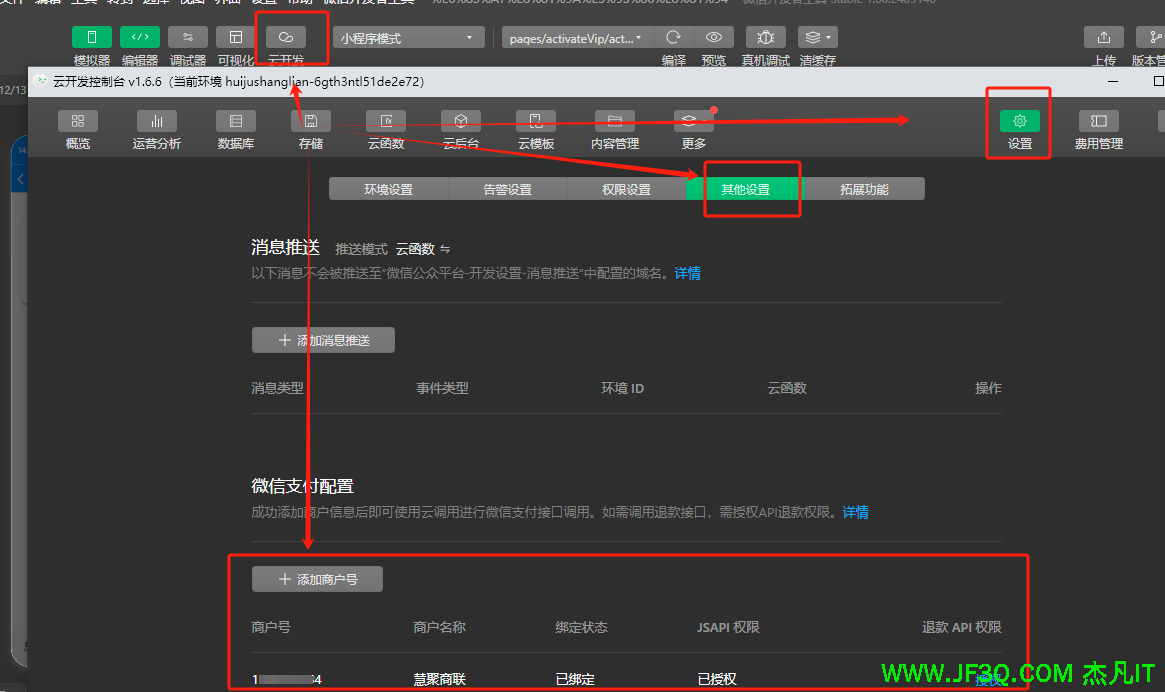Click the 预览 eye preview icon

coord(714,37)
